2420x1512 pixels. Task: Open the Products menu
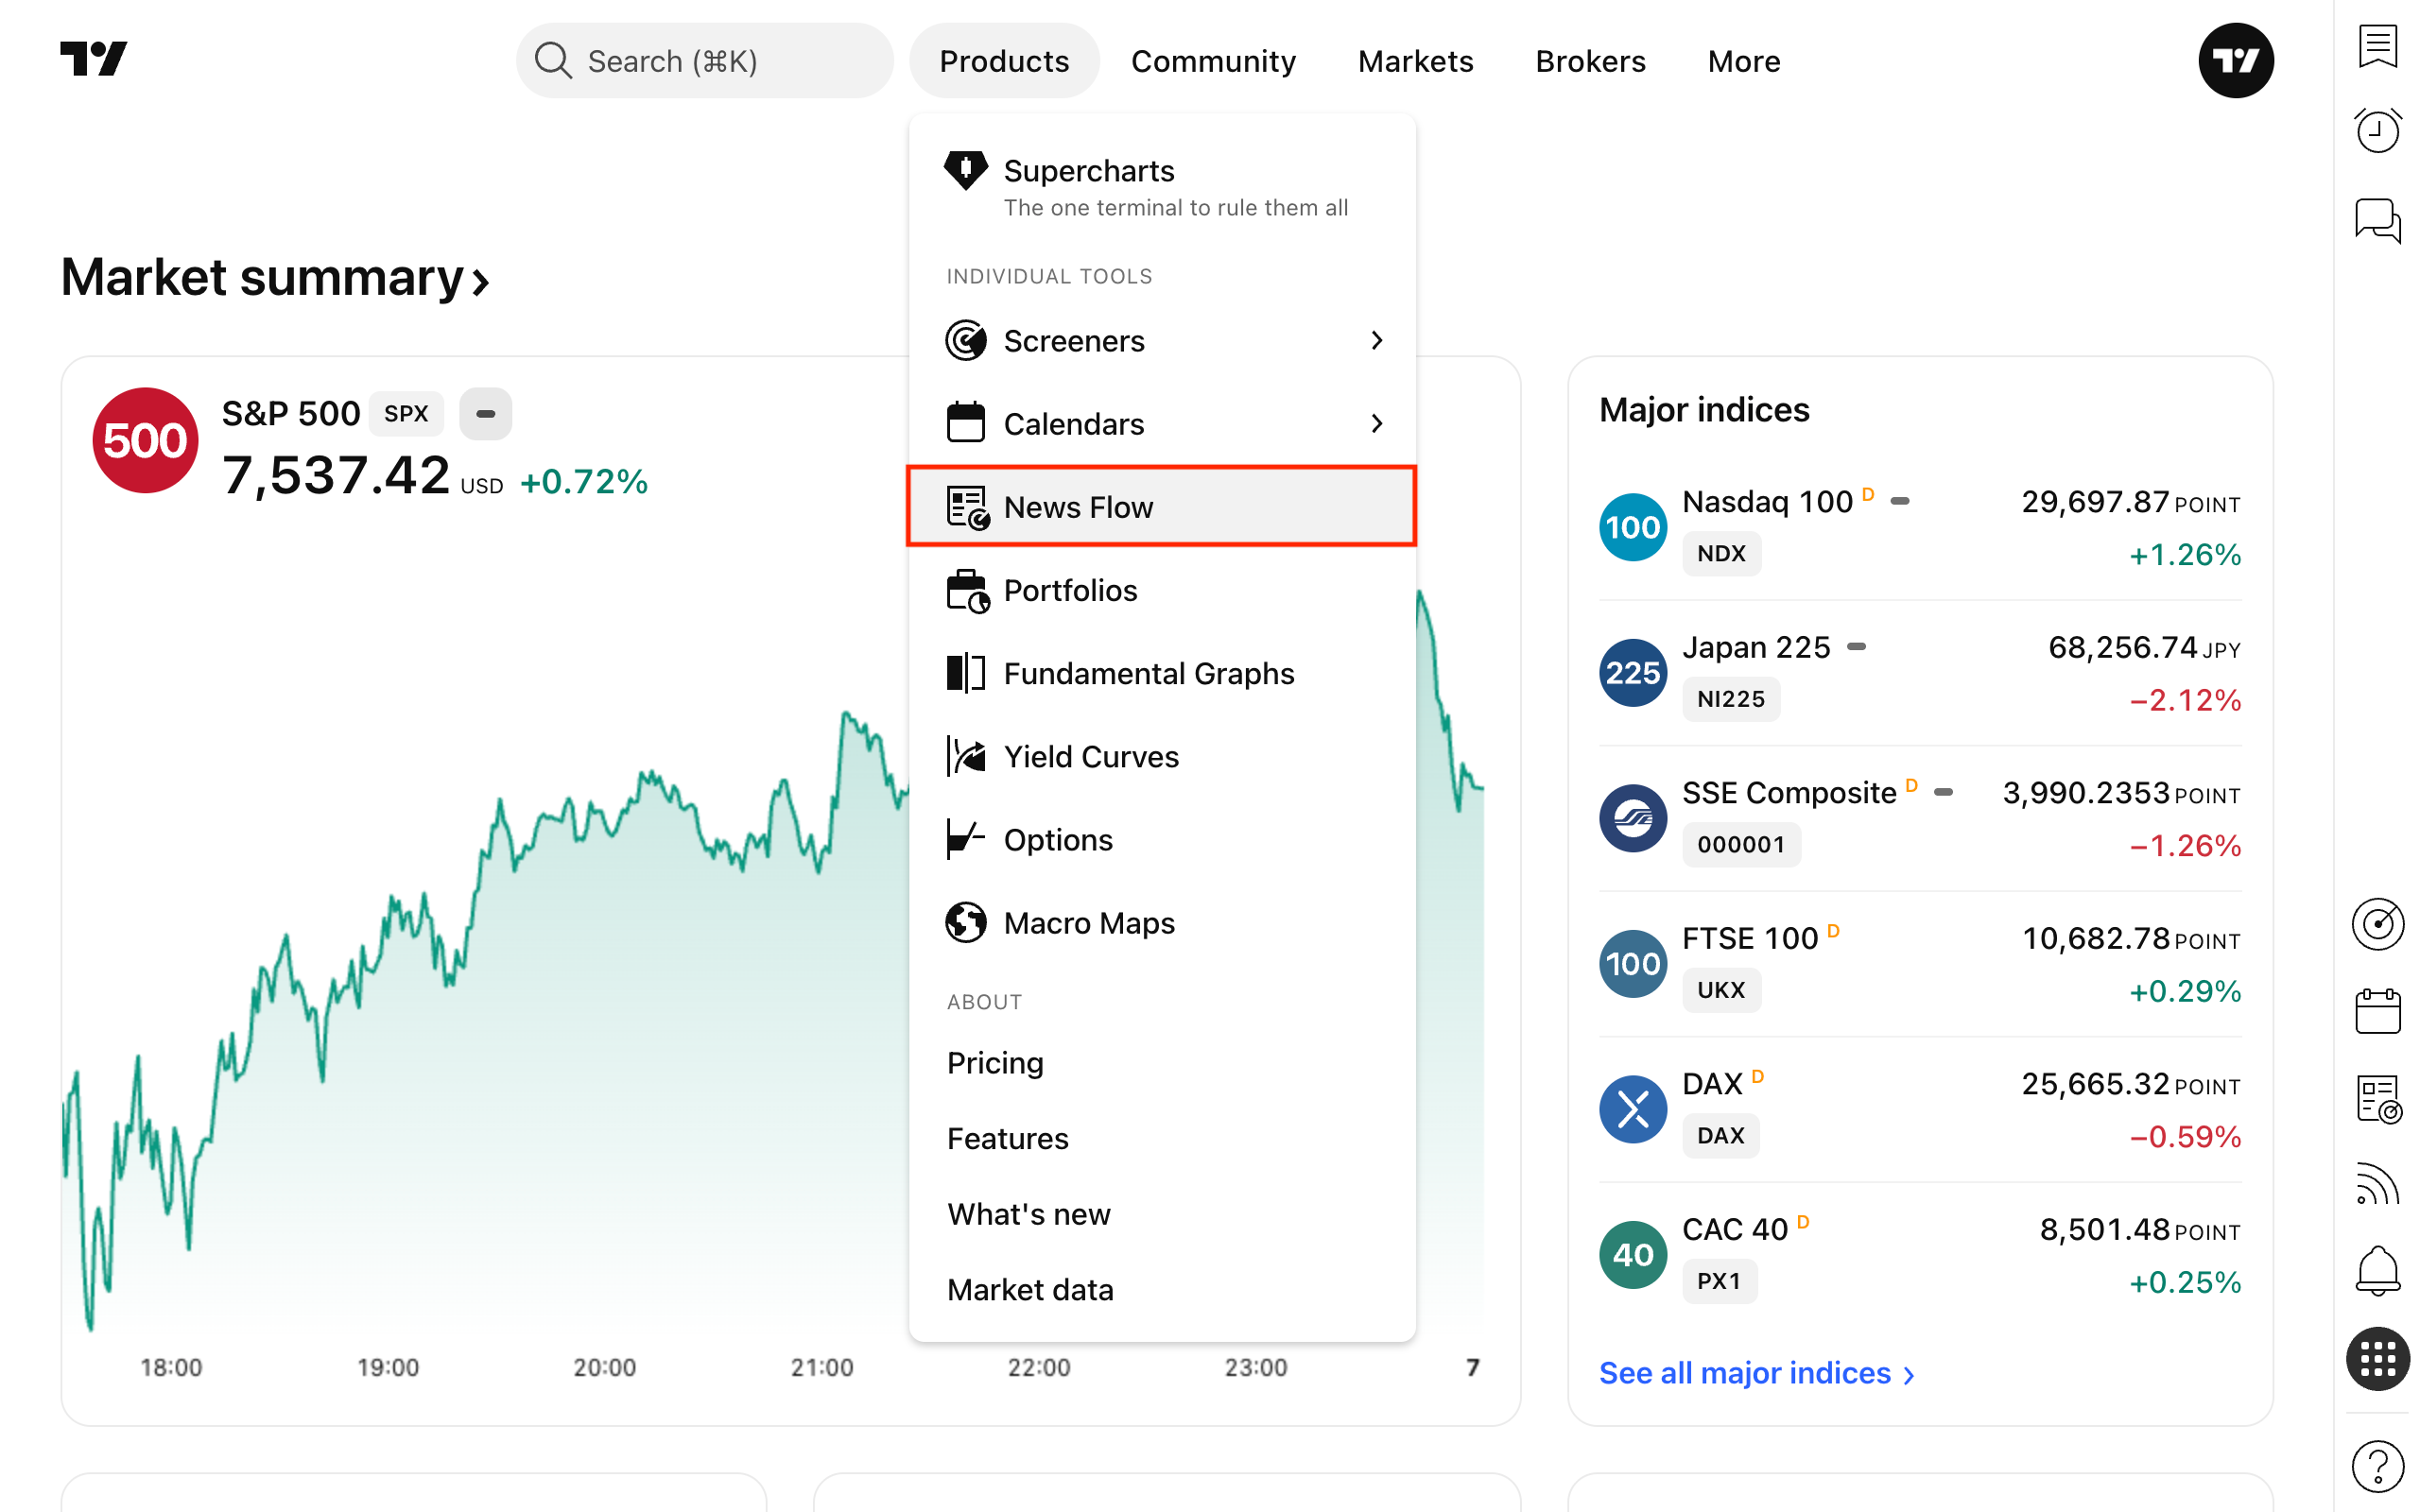1004,61
